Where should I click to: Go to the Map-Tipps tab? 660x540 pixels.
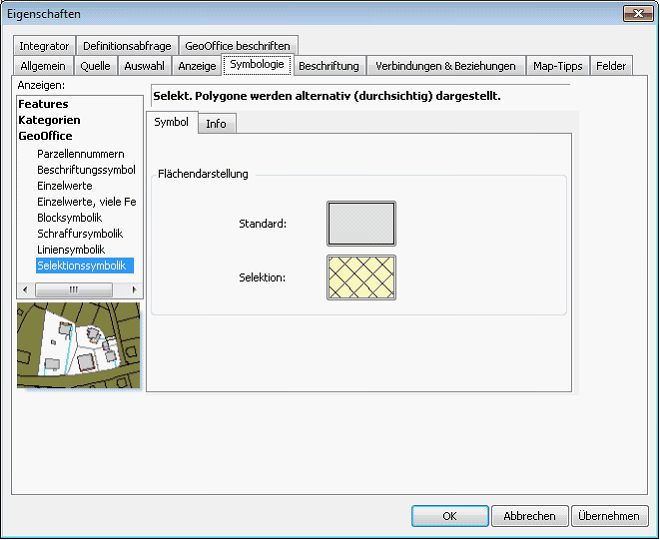557,66
